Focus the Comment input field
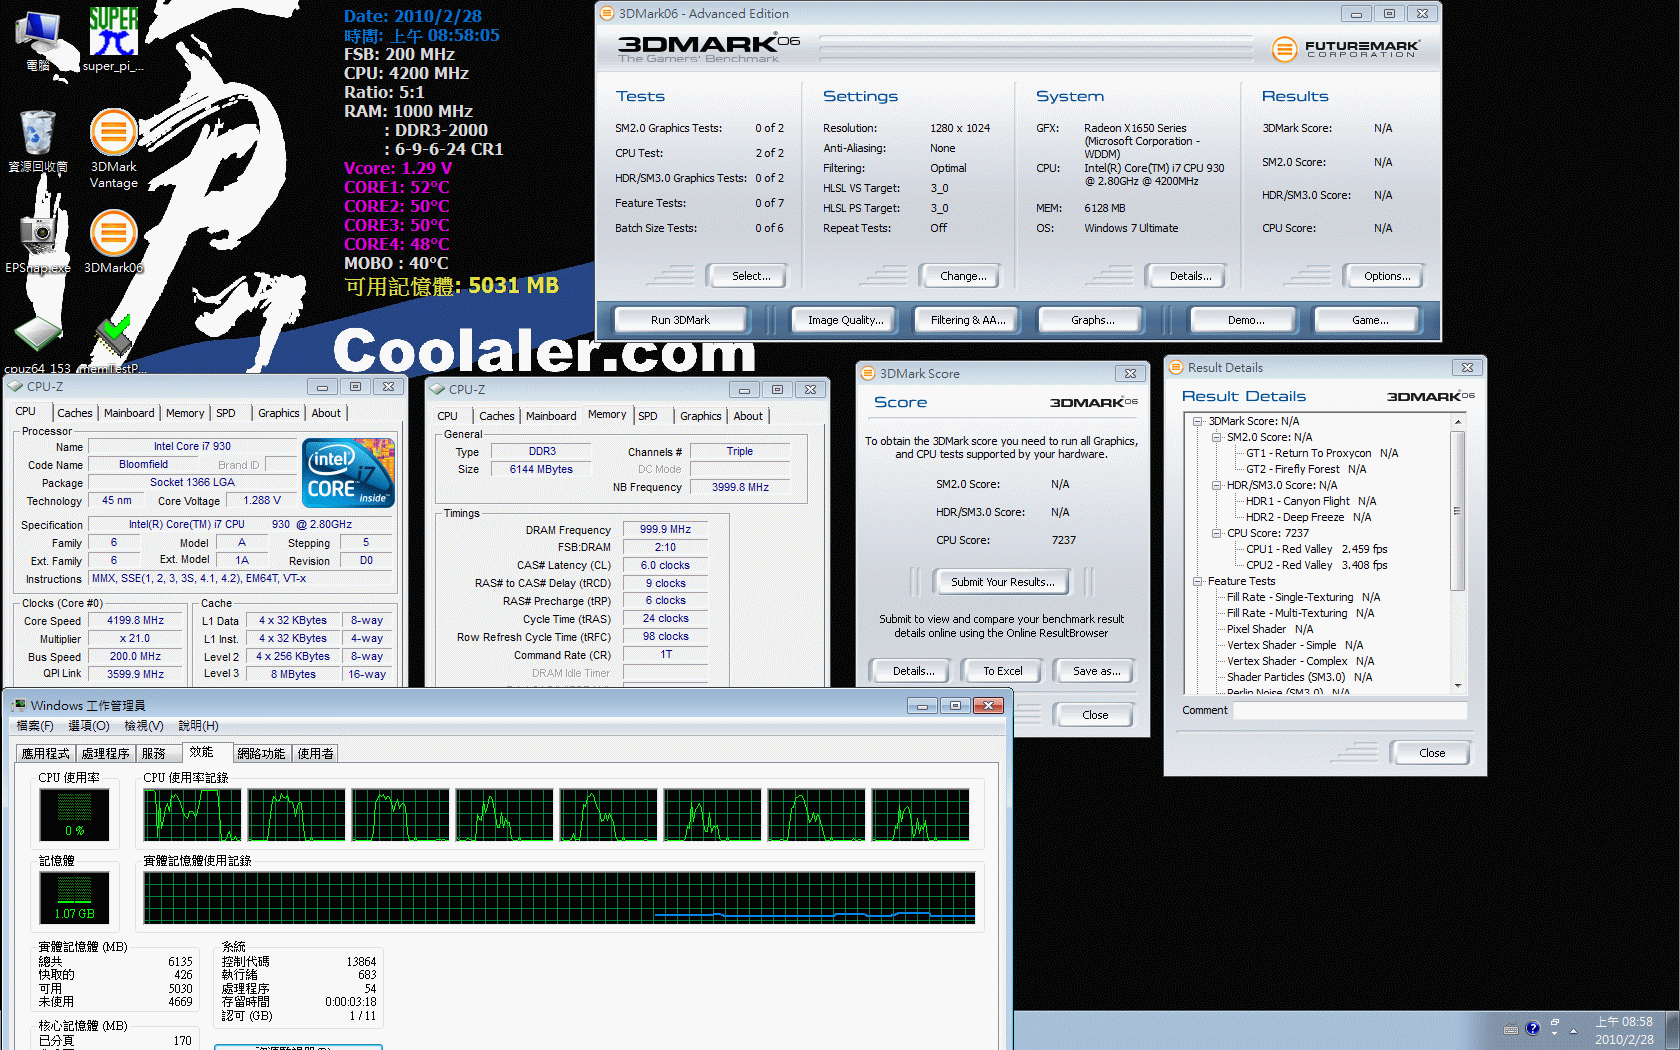 click(1349, 710)
